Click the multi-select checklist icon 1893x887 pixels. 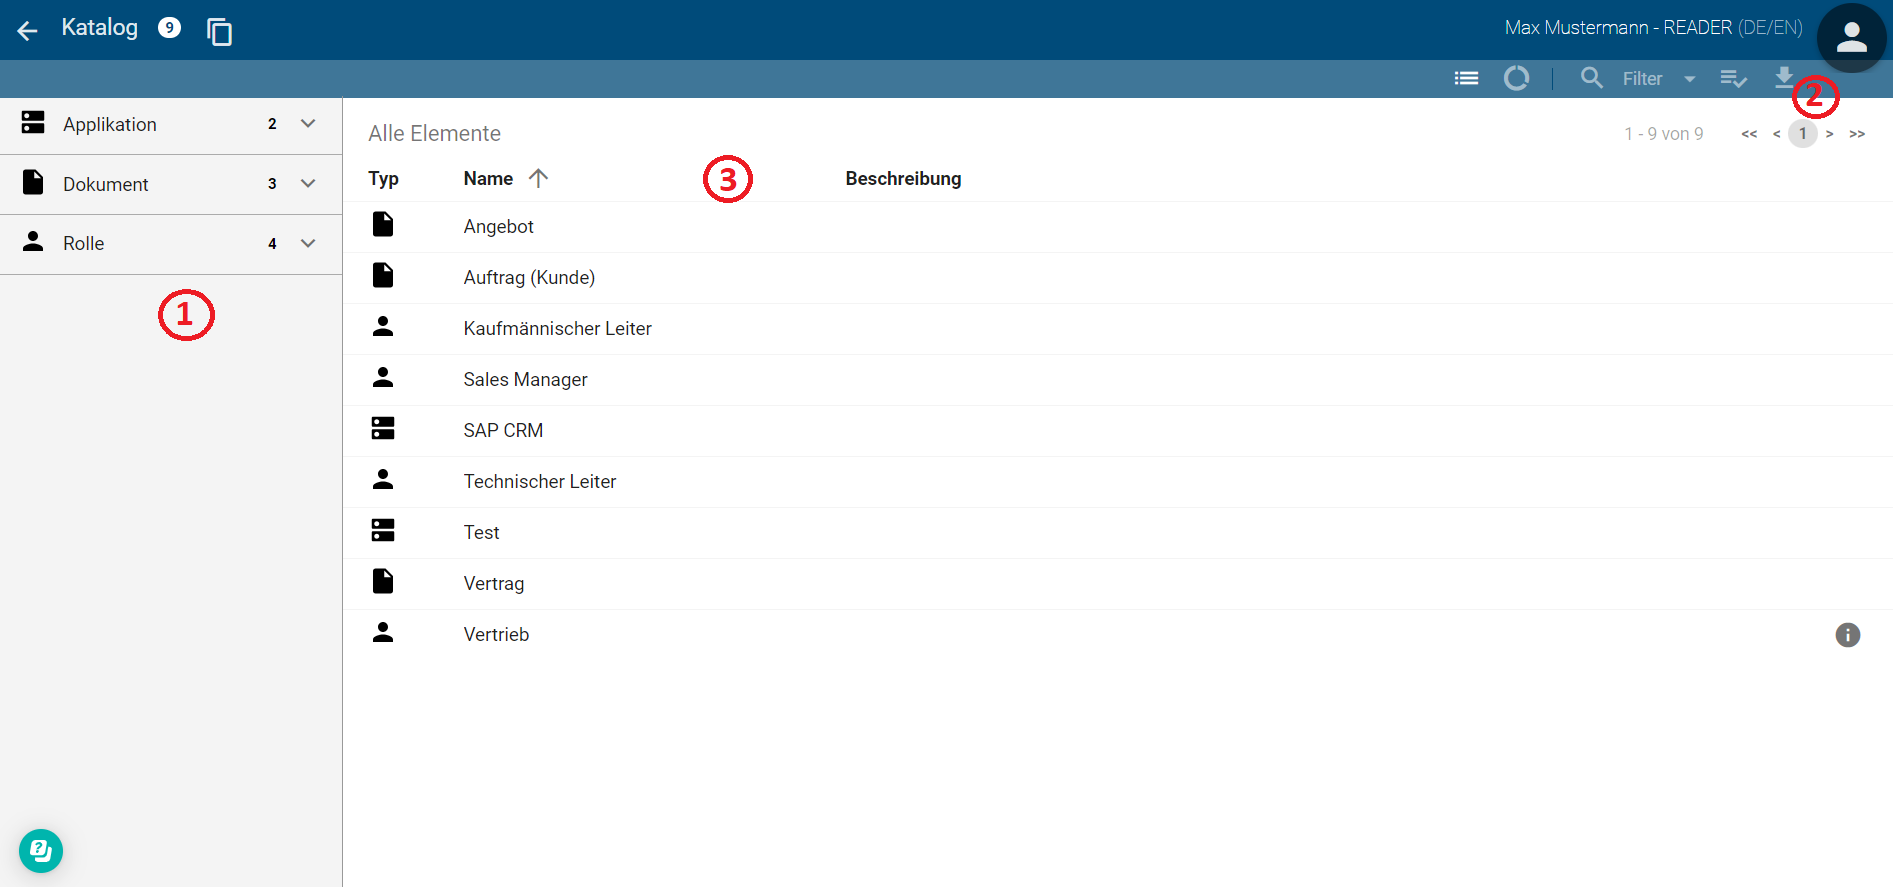click(1733, 78)
